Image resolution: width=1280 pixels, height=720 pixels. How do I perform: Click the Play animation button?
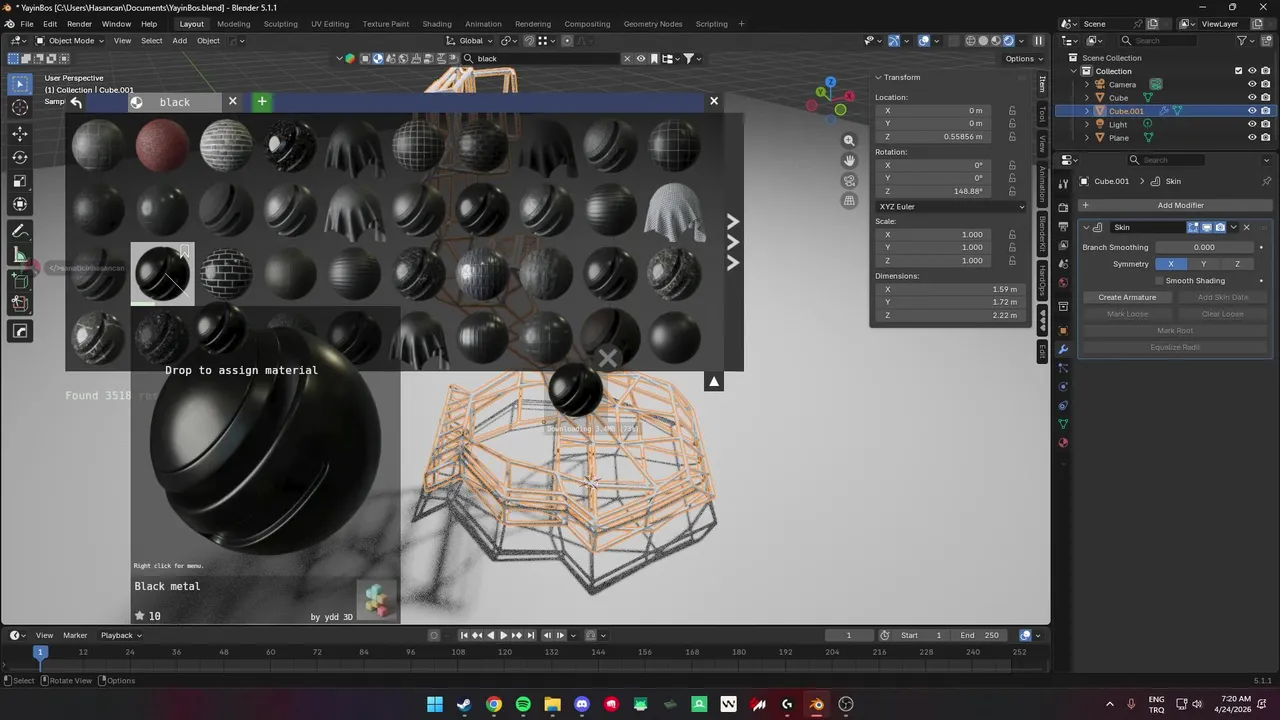click(504, 635)
